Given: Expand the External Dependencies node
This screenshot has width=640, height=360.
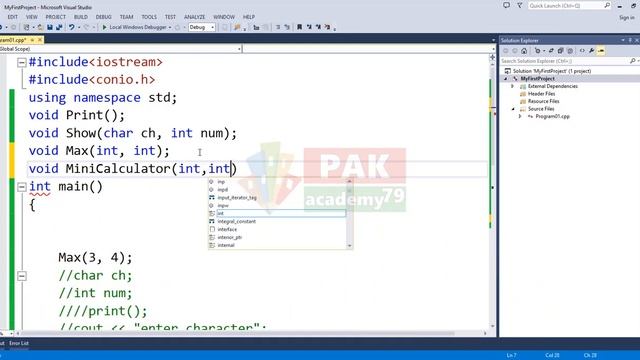Looking at the screenshot, I should tap(513, 87).
